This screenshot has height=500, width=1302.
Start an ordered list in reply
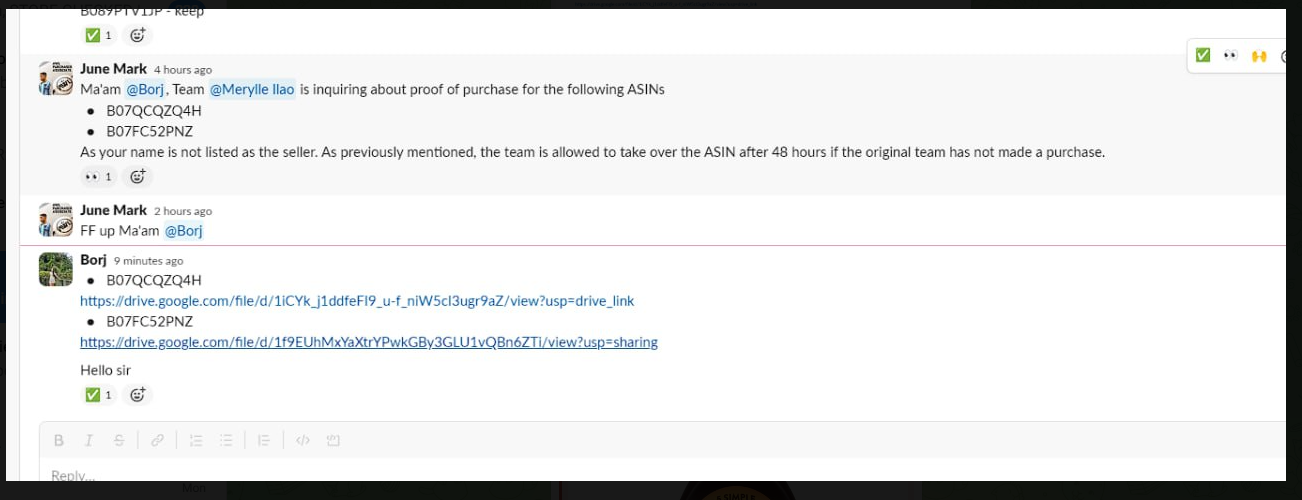tap(196, 440)
